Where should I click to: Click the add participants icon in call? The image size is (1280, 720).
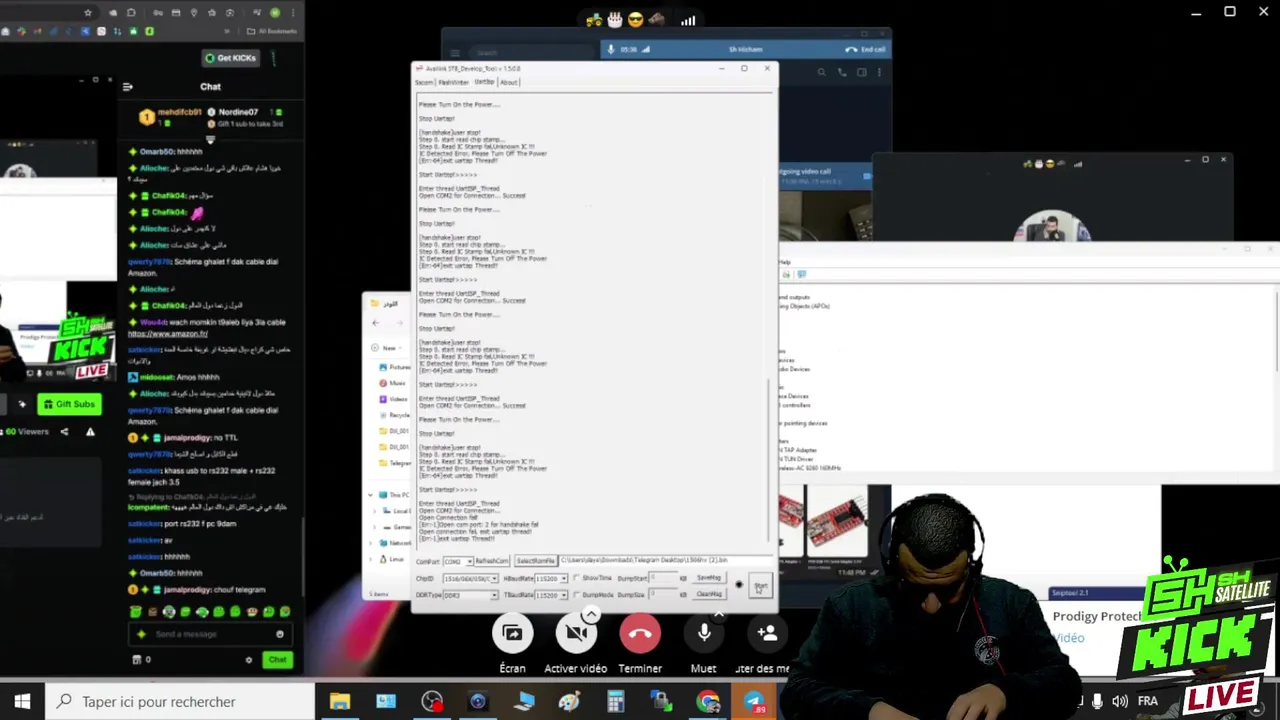pos(768,633)
